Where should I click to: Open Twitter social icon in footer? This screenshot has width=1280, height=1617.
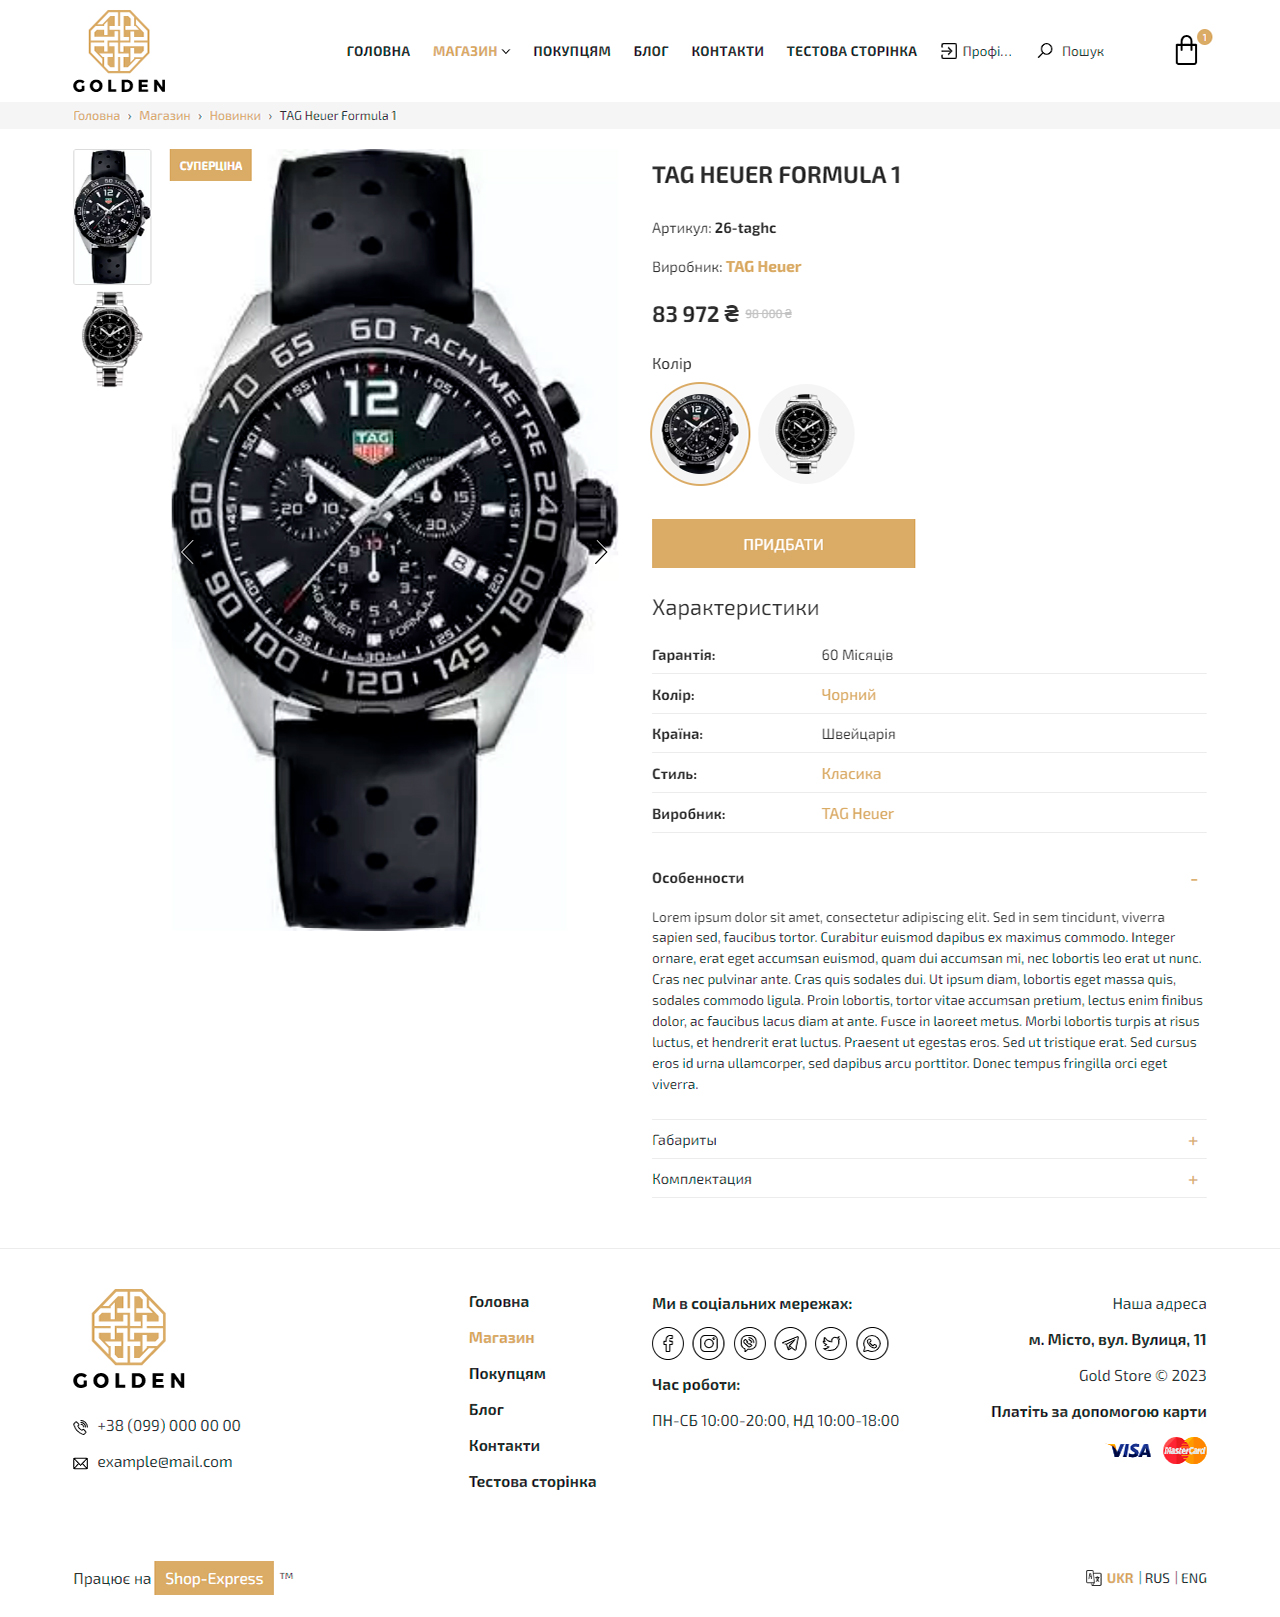831,1343
